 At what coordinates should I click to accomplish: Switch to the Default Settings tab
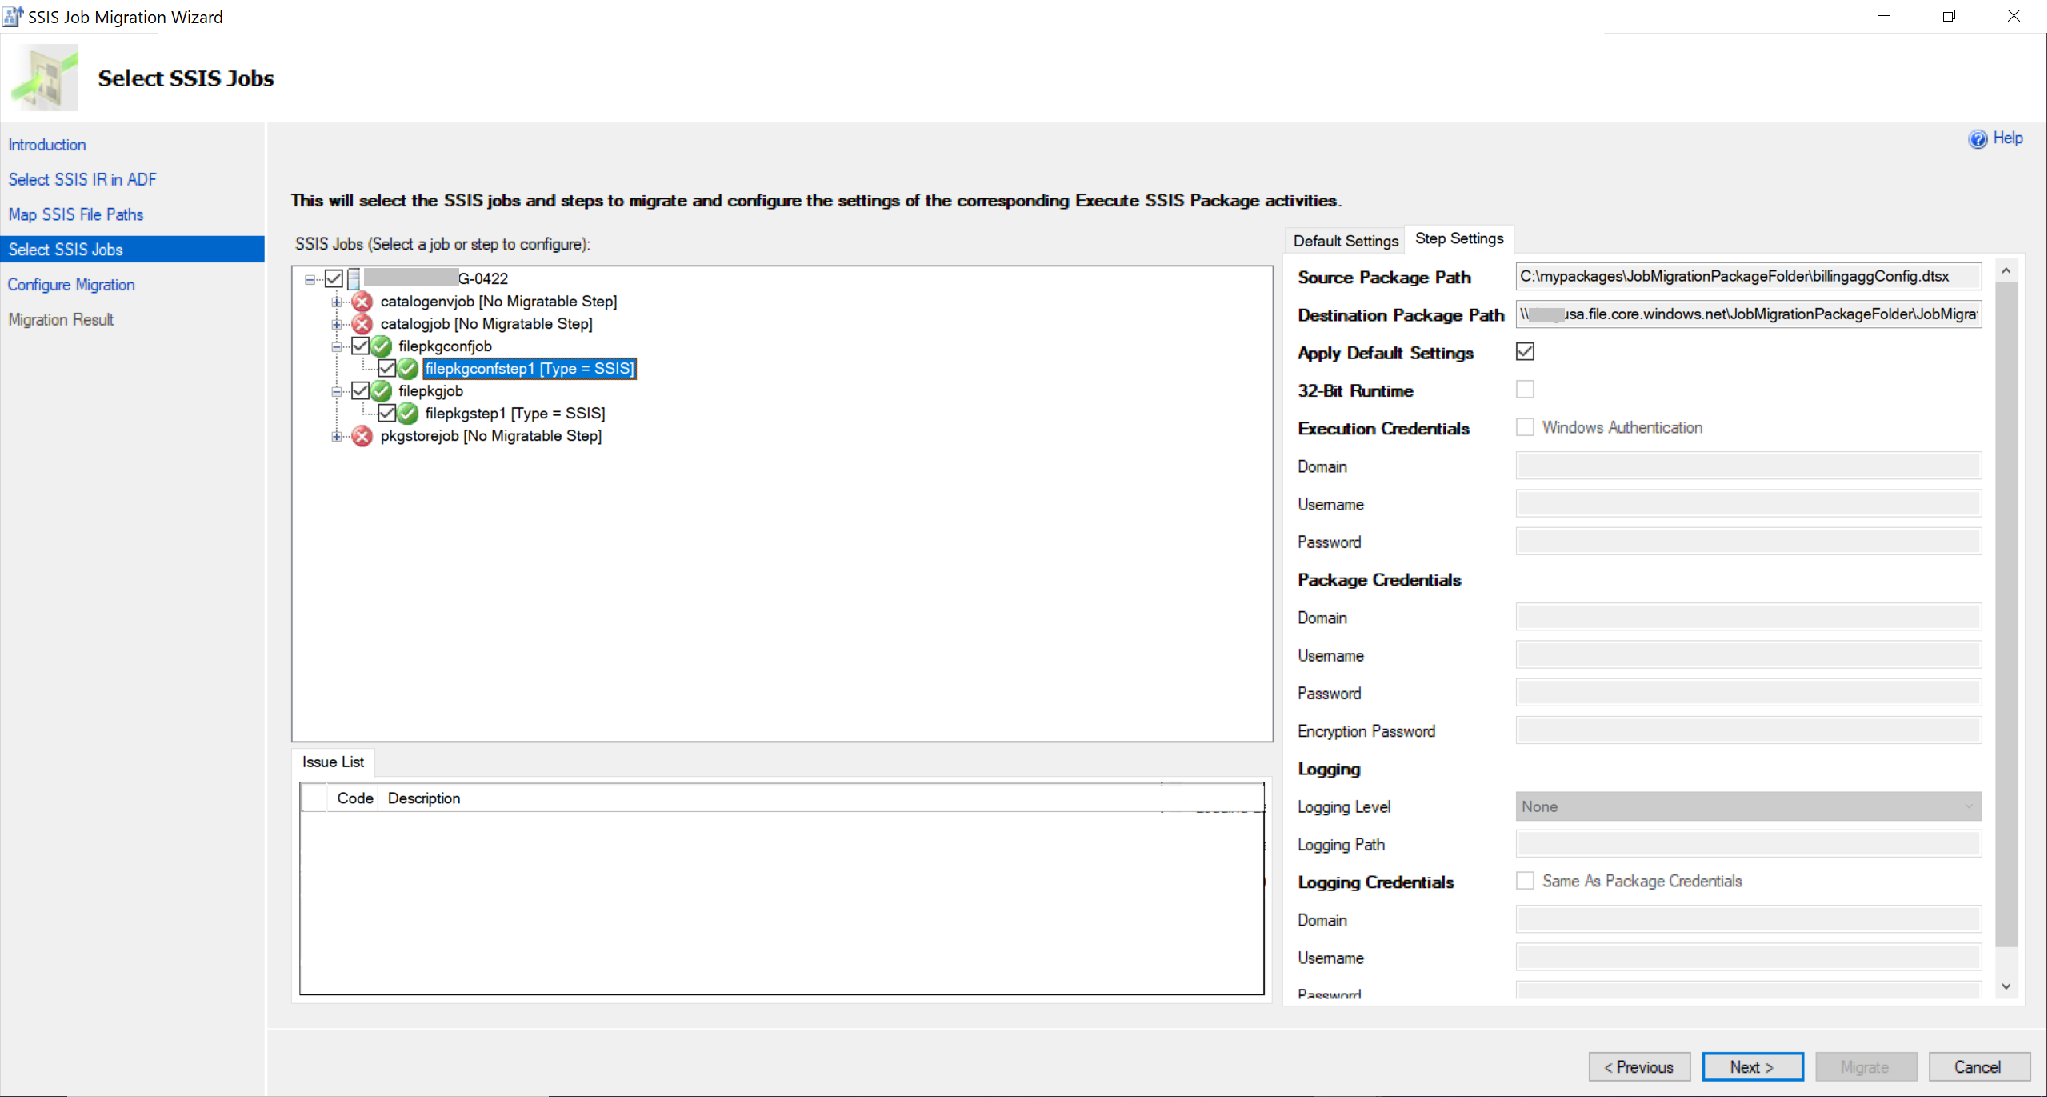coord(1344,238)
